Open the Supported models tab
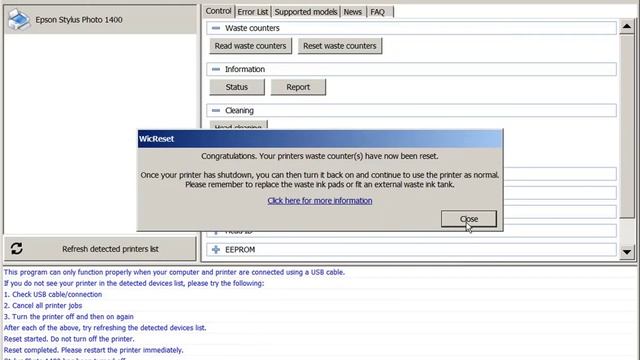The width and height of the screenshot is (640, 360). tap(306, 12)
